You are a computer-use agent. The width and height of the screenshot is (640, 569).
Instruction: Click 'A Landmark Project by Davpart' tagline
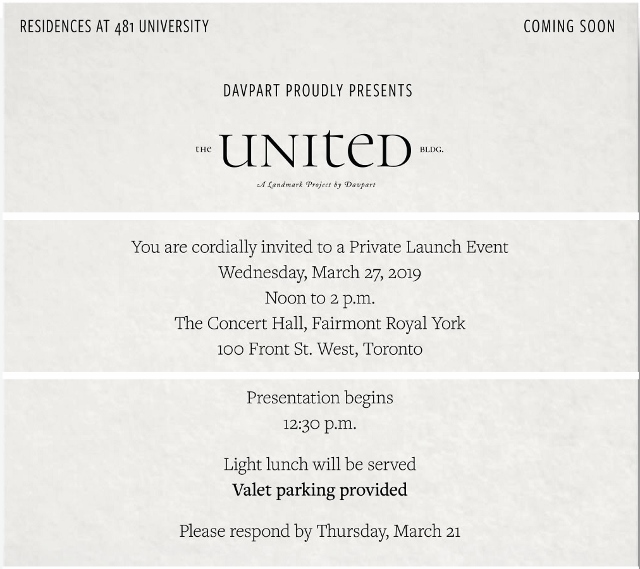[x=316, y=184]
